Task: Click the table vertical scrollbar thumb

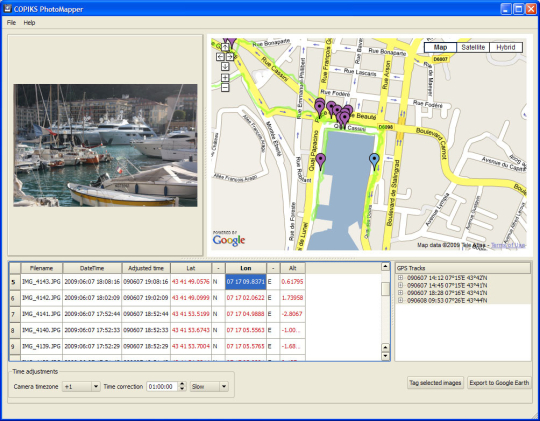Action: [x=385, y=289]
